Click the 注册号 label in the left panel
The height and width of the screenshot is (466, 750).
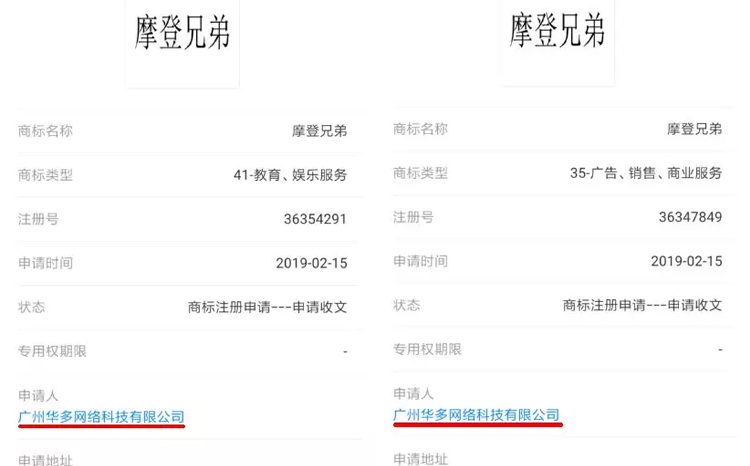tap(38, 219)
